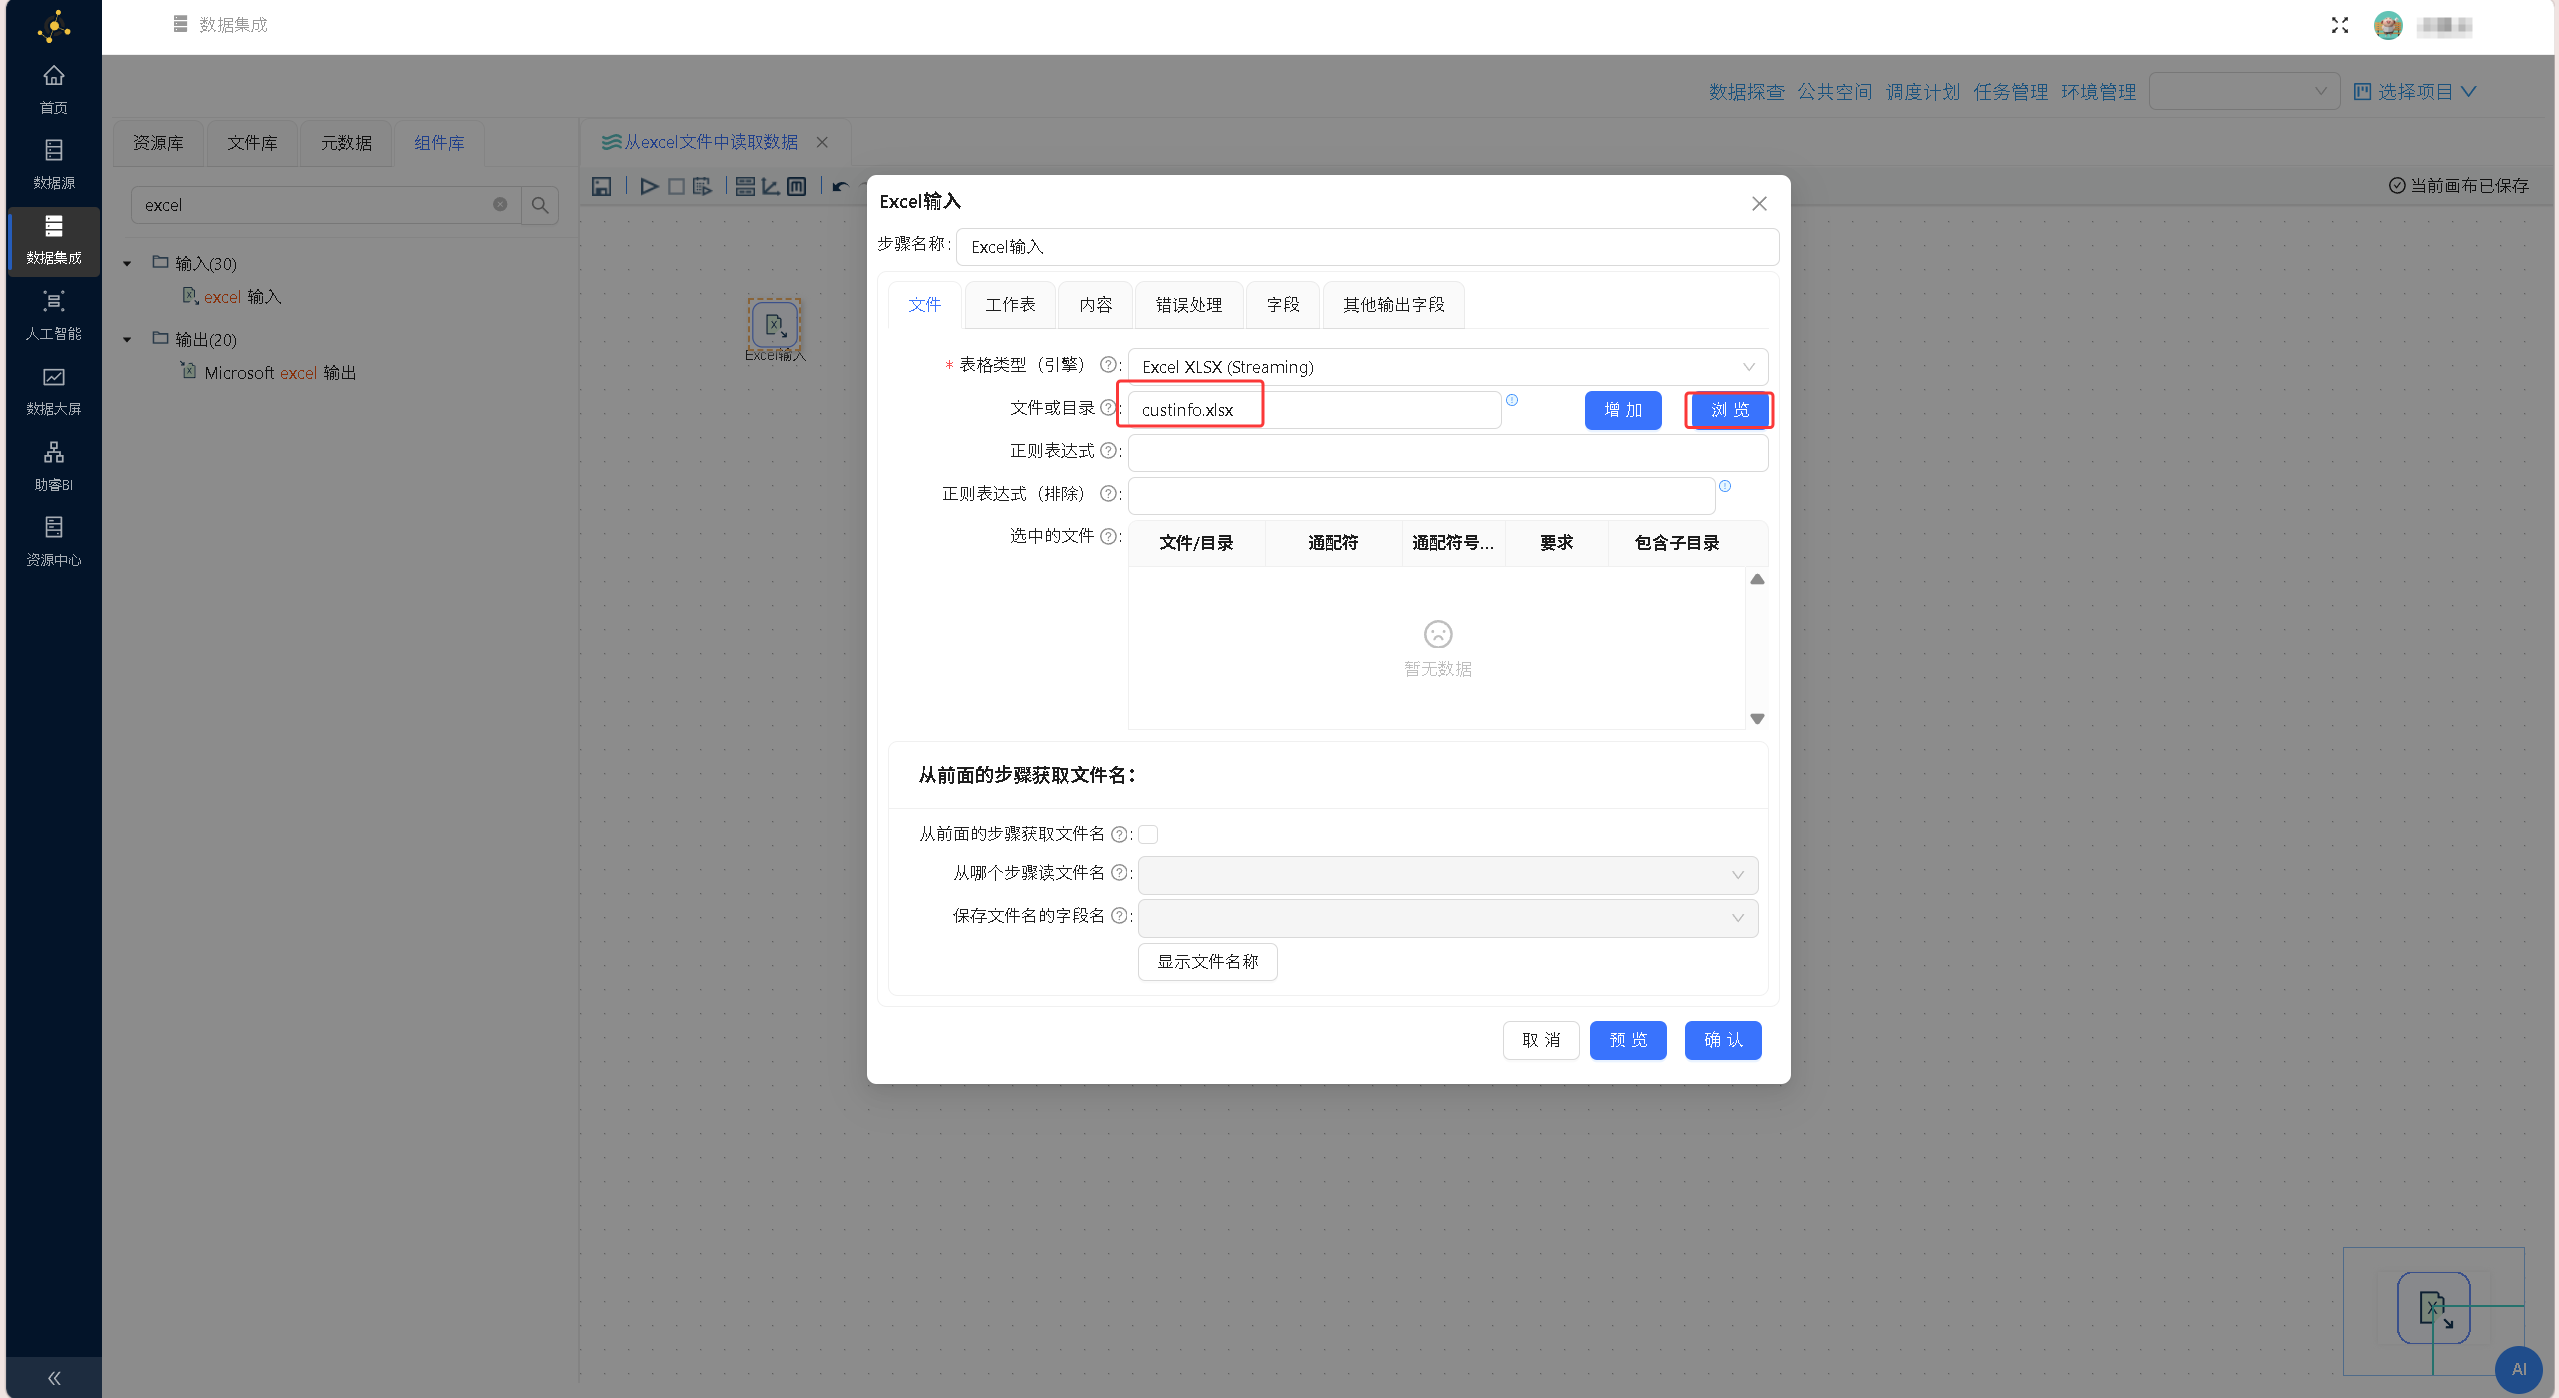Toggle fullscreen icon in top bar
The width and height of the screenshot is (2559, 1398).
pyautogui.click(x=2340, y=25)
